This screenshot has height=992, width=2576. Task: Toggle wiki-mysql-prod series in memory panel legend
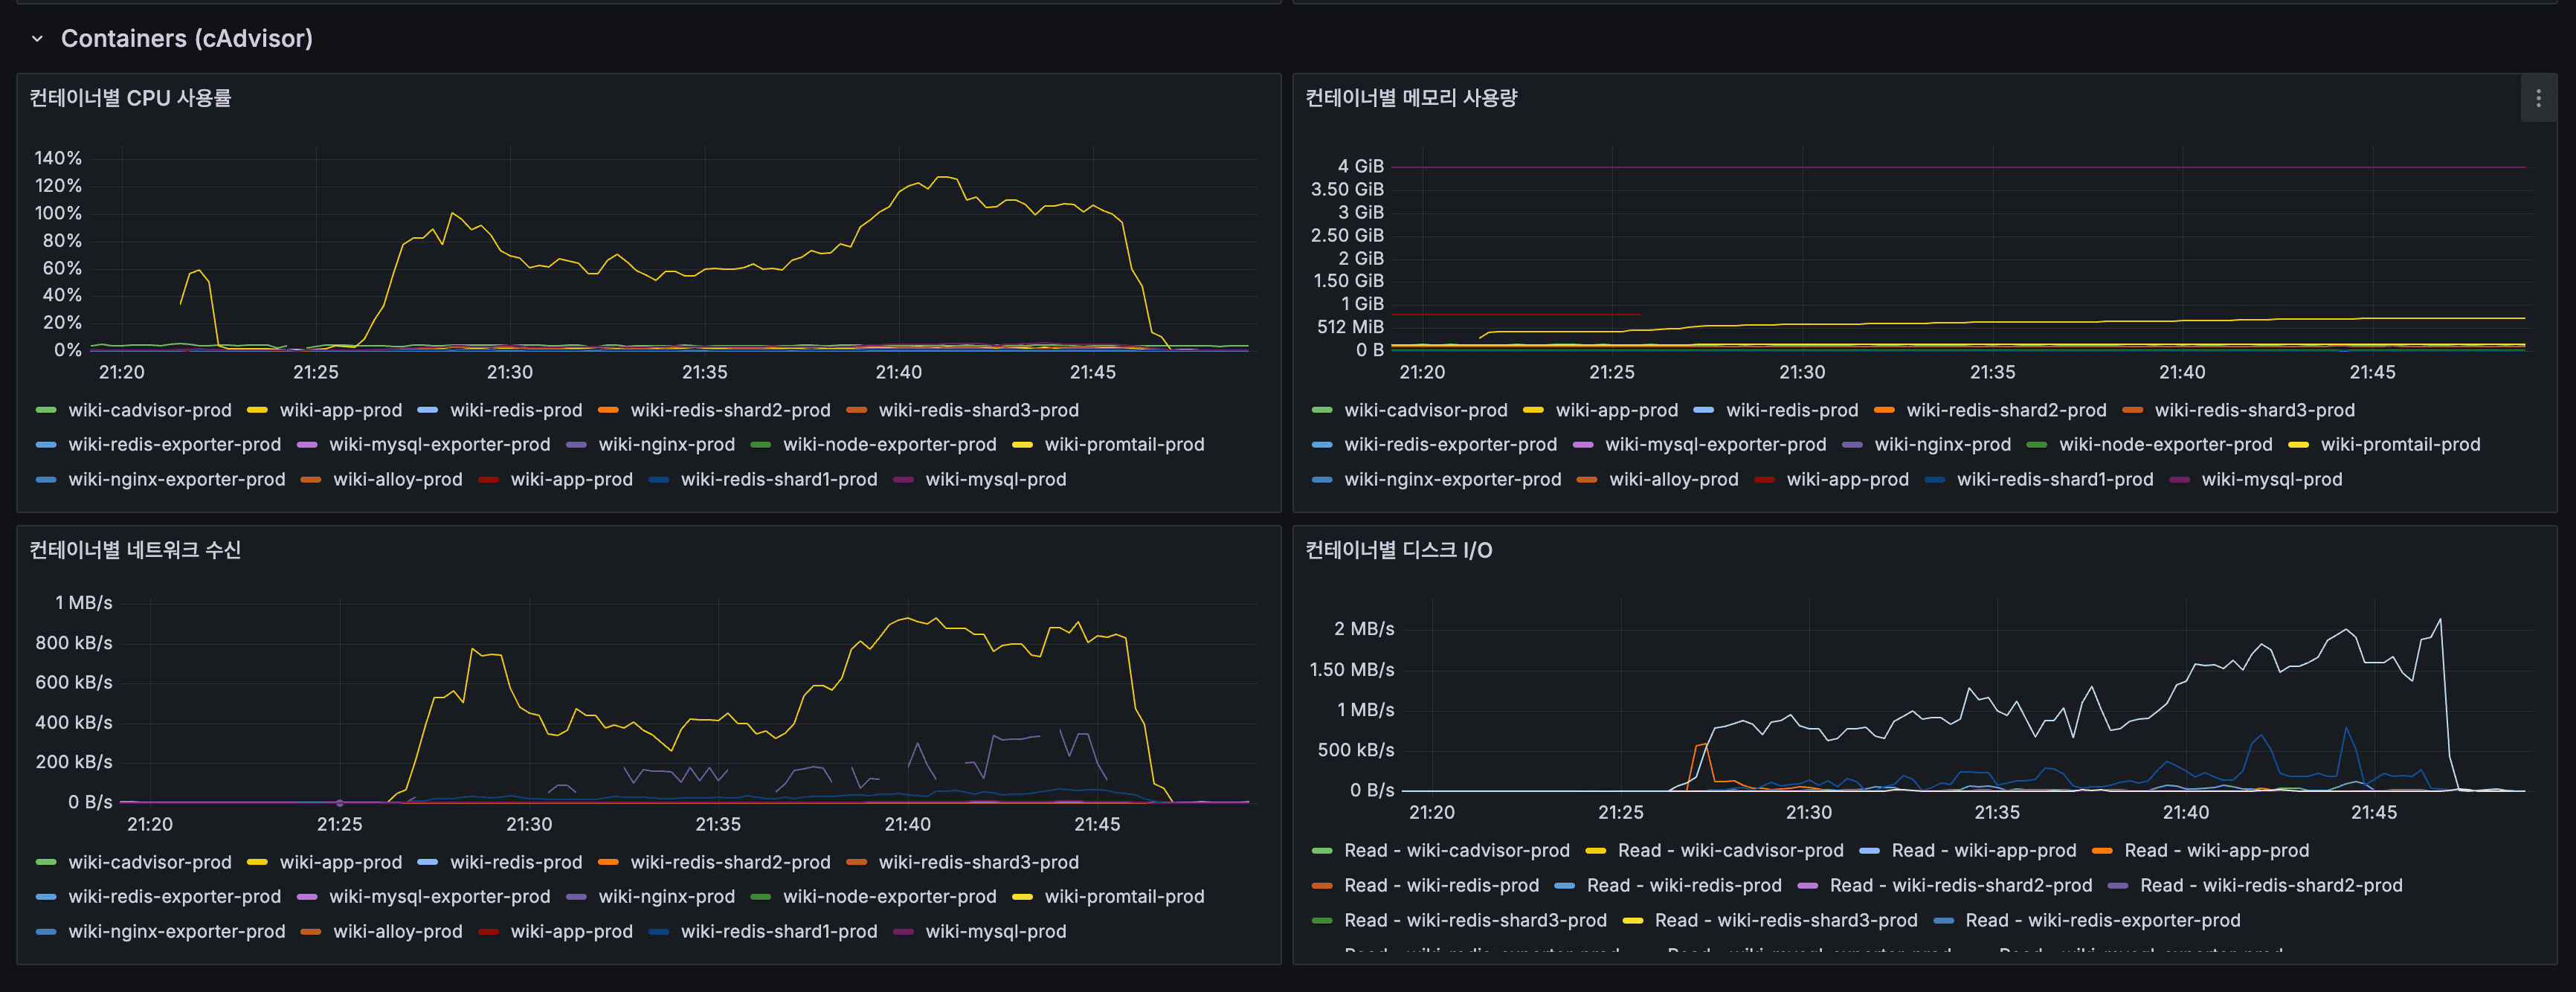[2271, 480]
